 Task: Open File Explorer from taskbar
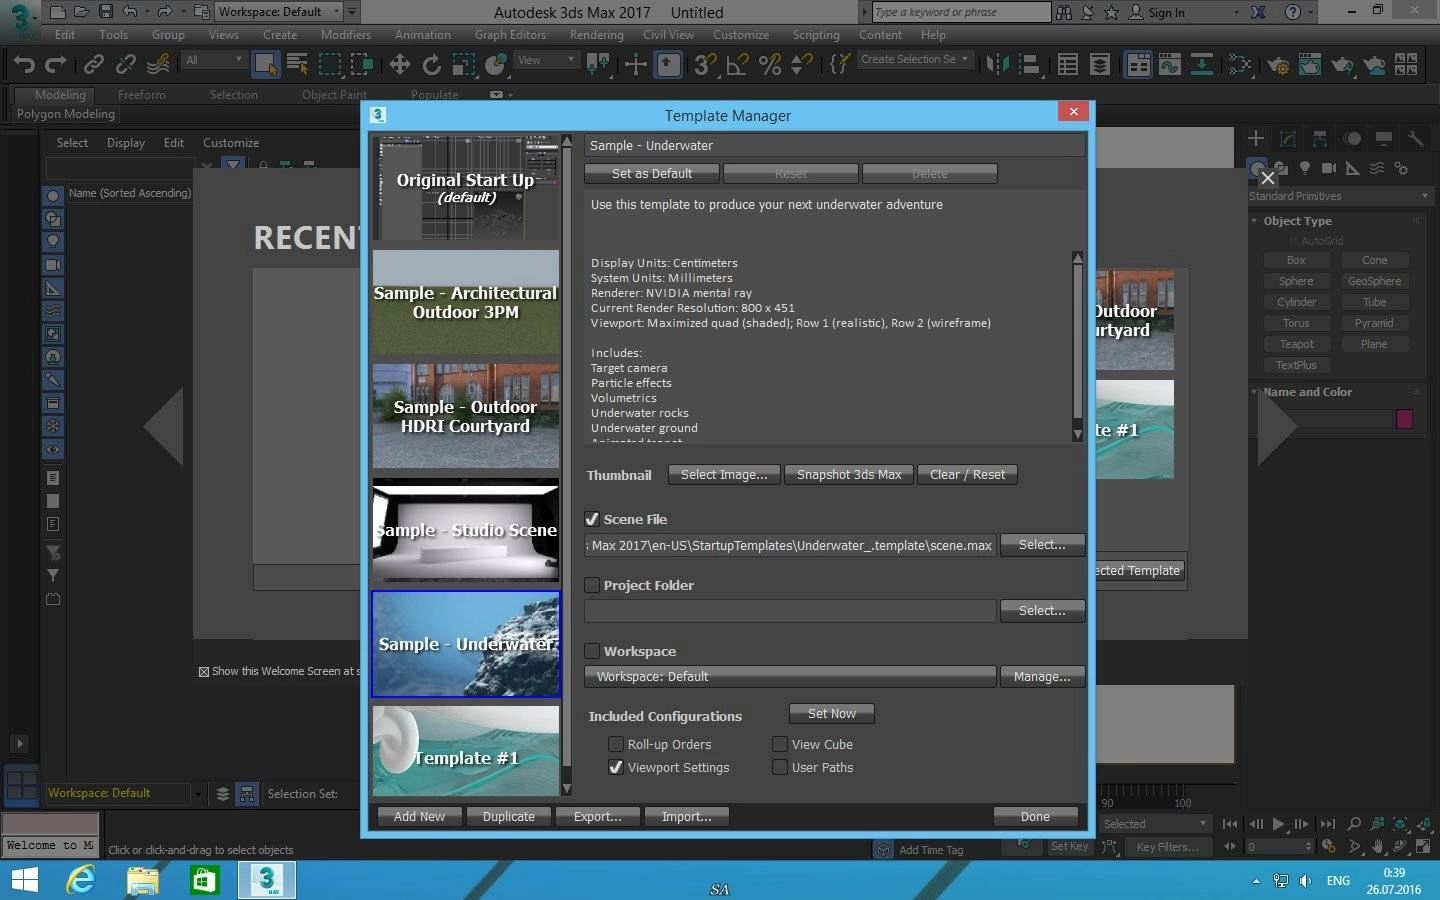click(x=142, y=880)
